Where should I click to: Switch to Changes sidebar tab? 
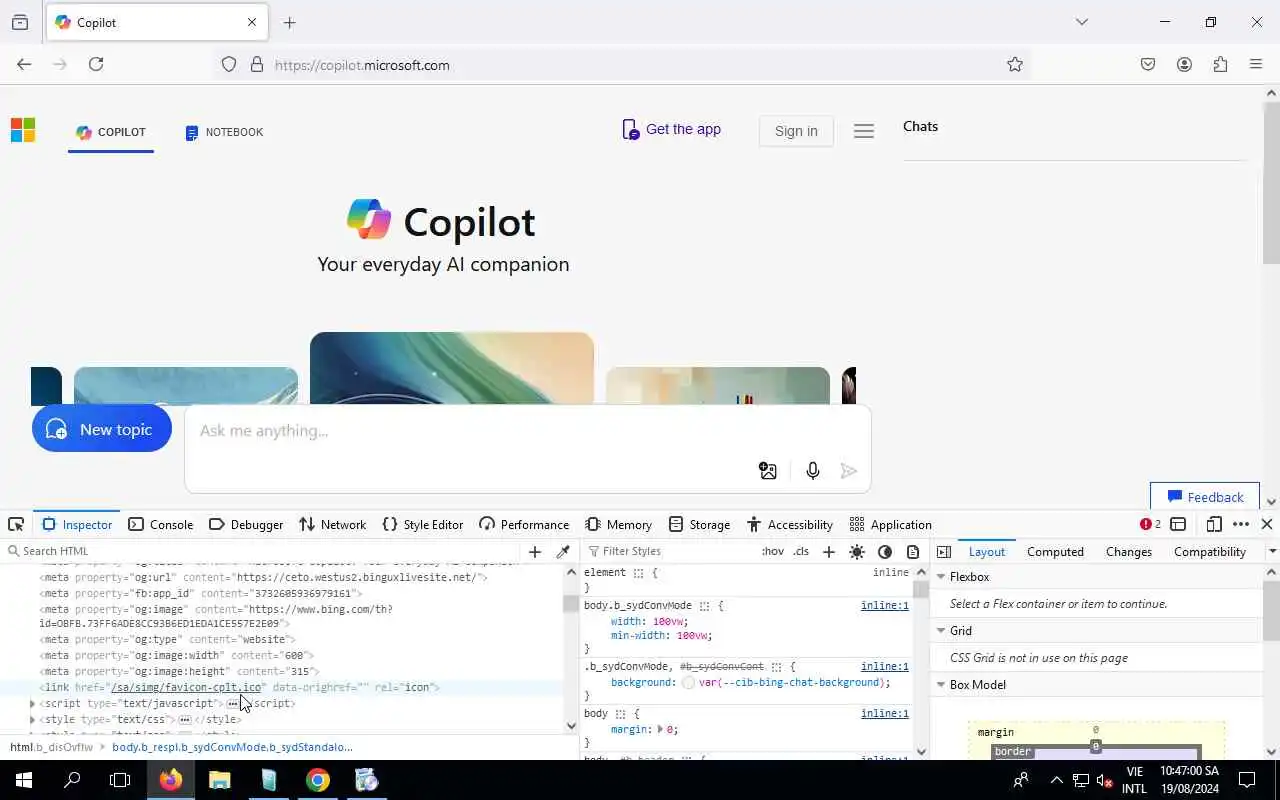tap(1129, 551)
